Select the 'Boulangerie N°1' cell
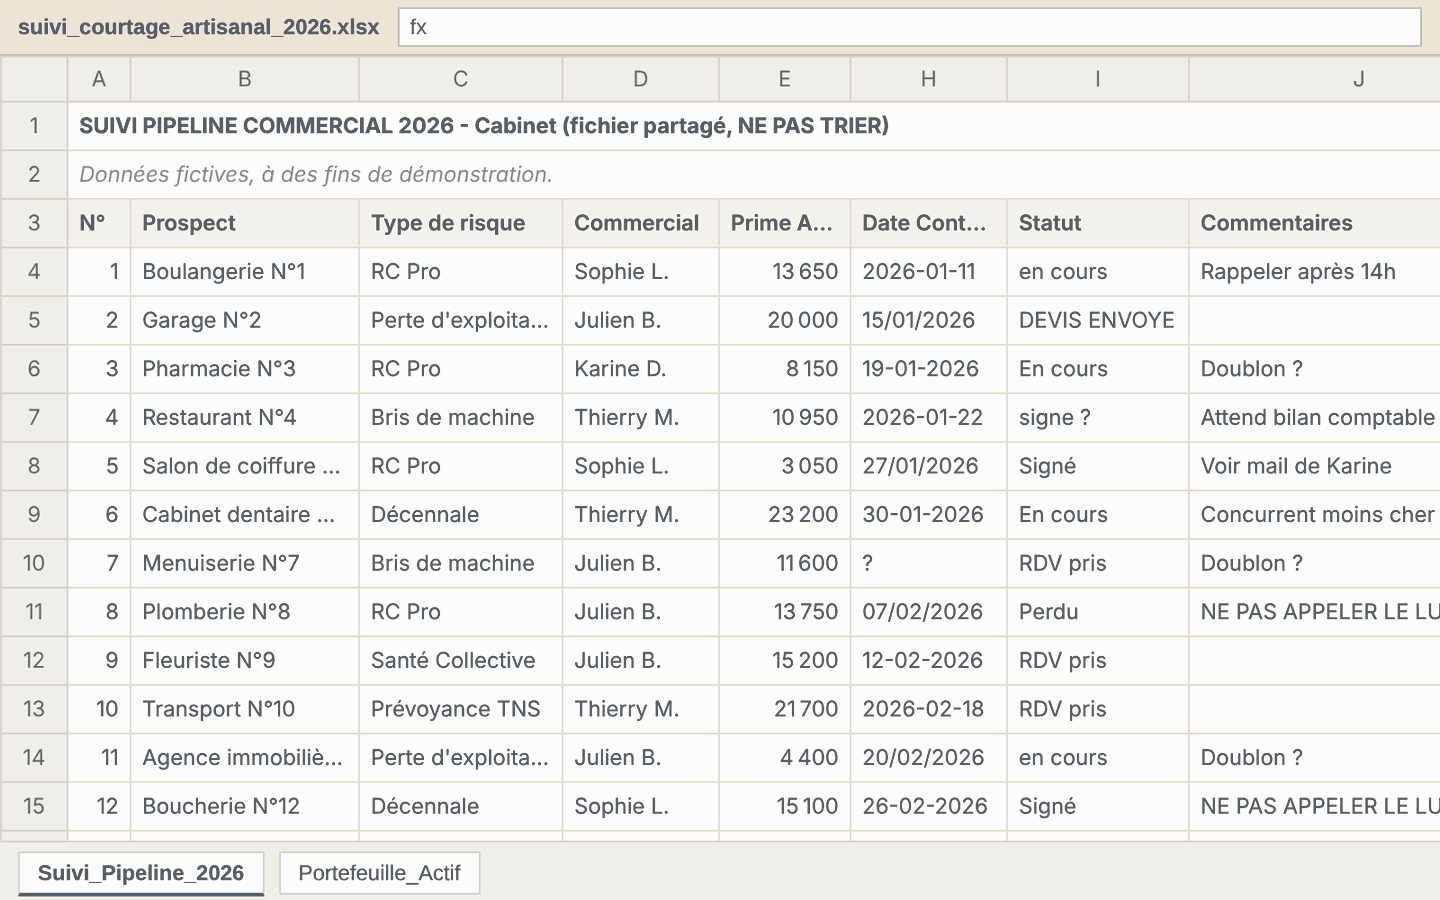1440x900 pixels. pos(245,272)
